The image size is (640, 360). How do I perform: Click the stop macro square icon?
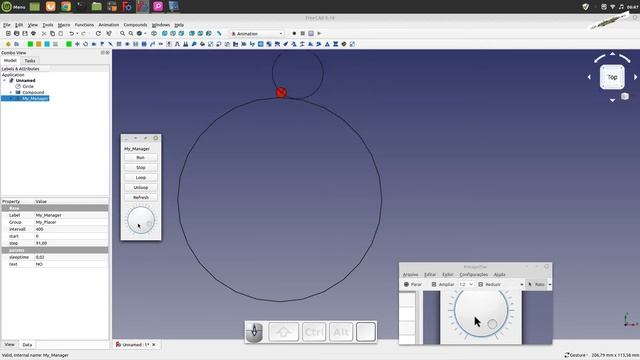pos(302,33)
